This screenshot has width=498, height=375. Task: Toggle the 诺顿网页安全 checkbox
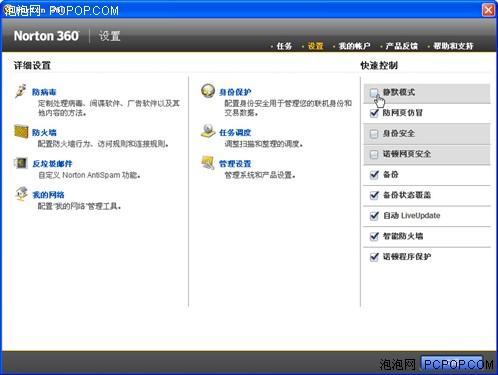(x=374, y=154)
